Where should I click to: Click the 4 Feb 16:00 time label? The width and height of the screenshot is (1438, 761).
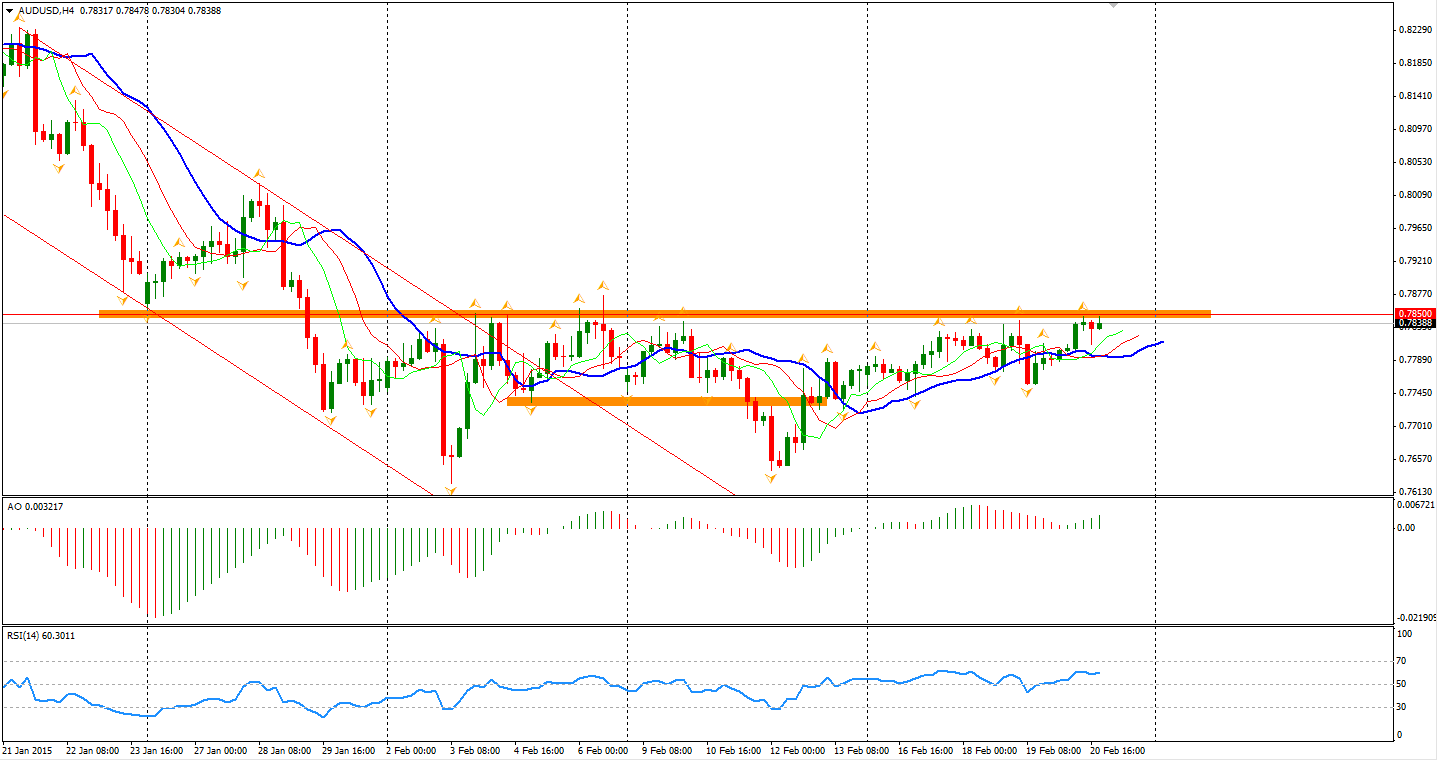[538, 749]
